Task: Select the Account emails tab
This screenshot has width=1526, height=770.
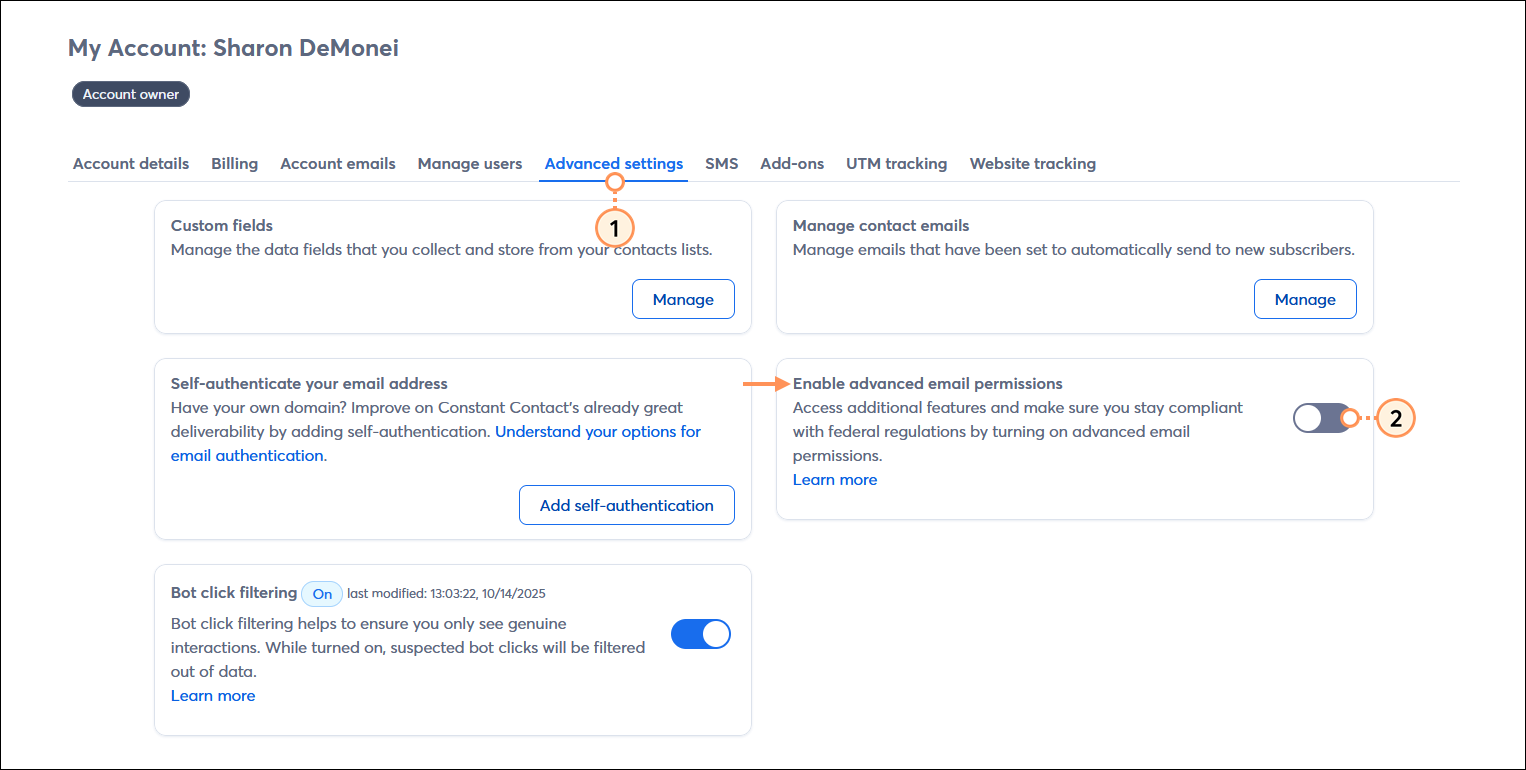Action: 337,163
